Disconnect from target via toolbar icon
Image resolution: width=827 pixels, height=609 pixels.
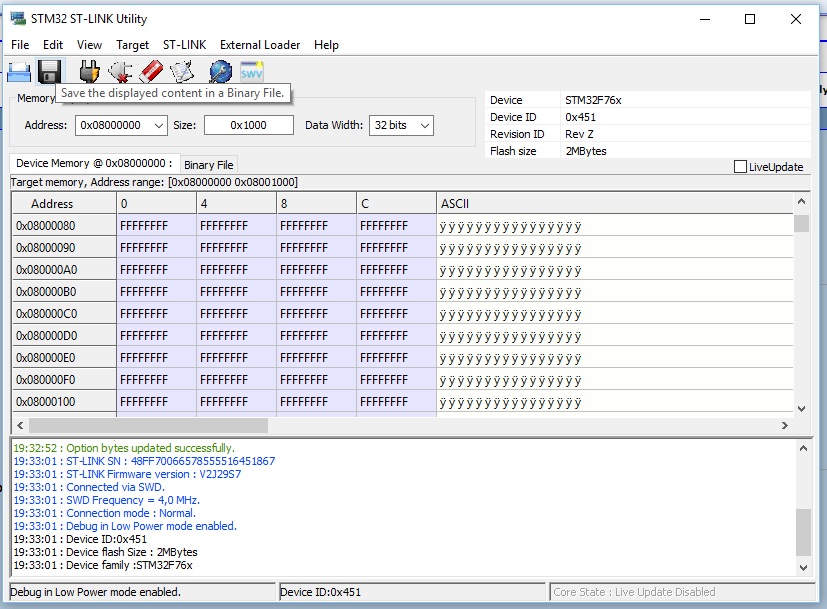click(x=120, y=72)
